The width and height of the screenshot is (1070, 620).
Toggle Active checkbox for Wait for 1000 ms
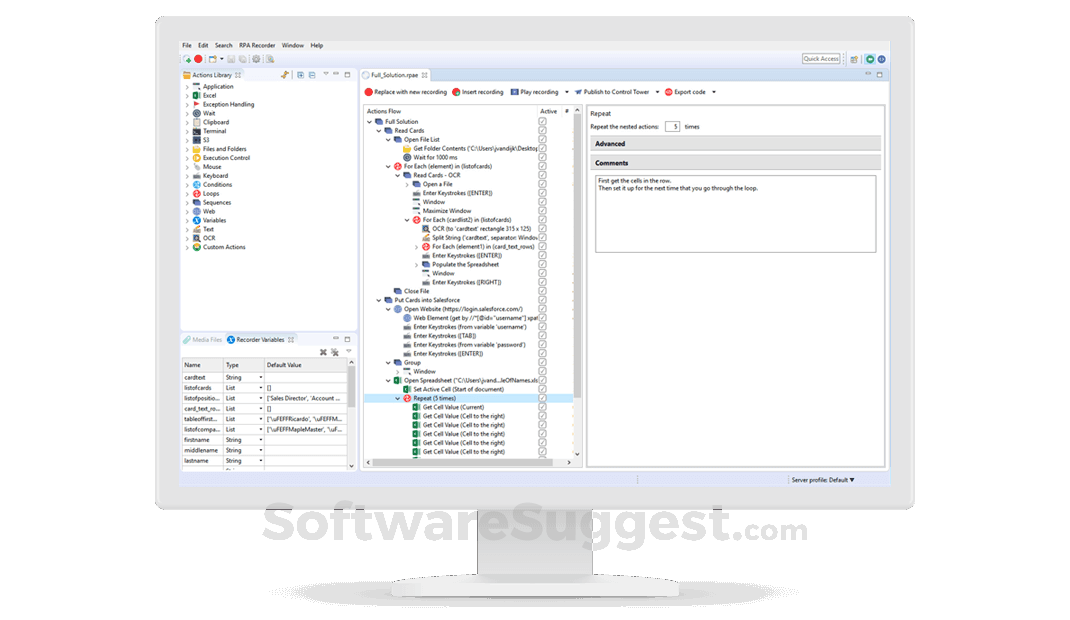point(543,157)
